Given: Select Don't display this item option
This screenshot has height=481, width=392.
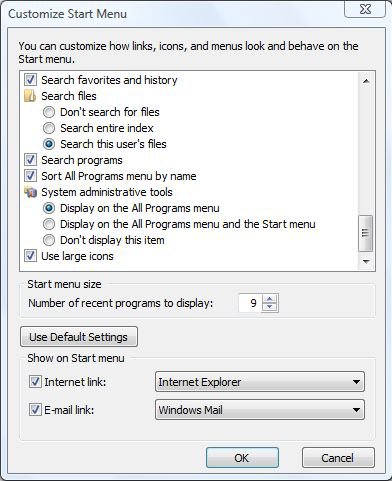Looking at the screenshot, I should pos(49,240).
